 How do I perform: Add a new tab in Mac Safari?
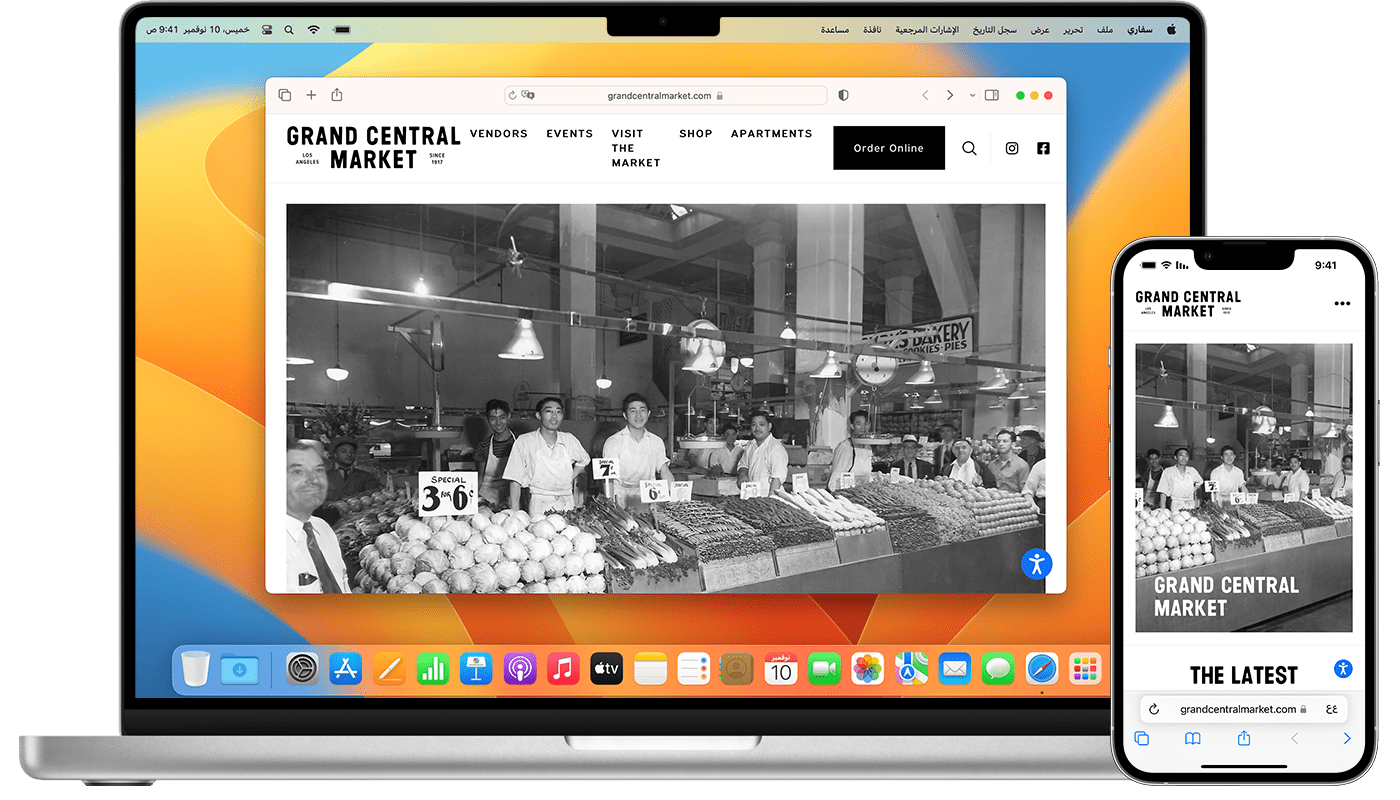[311, 95]
